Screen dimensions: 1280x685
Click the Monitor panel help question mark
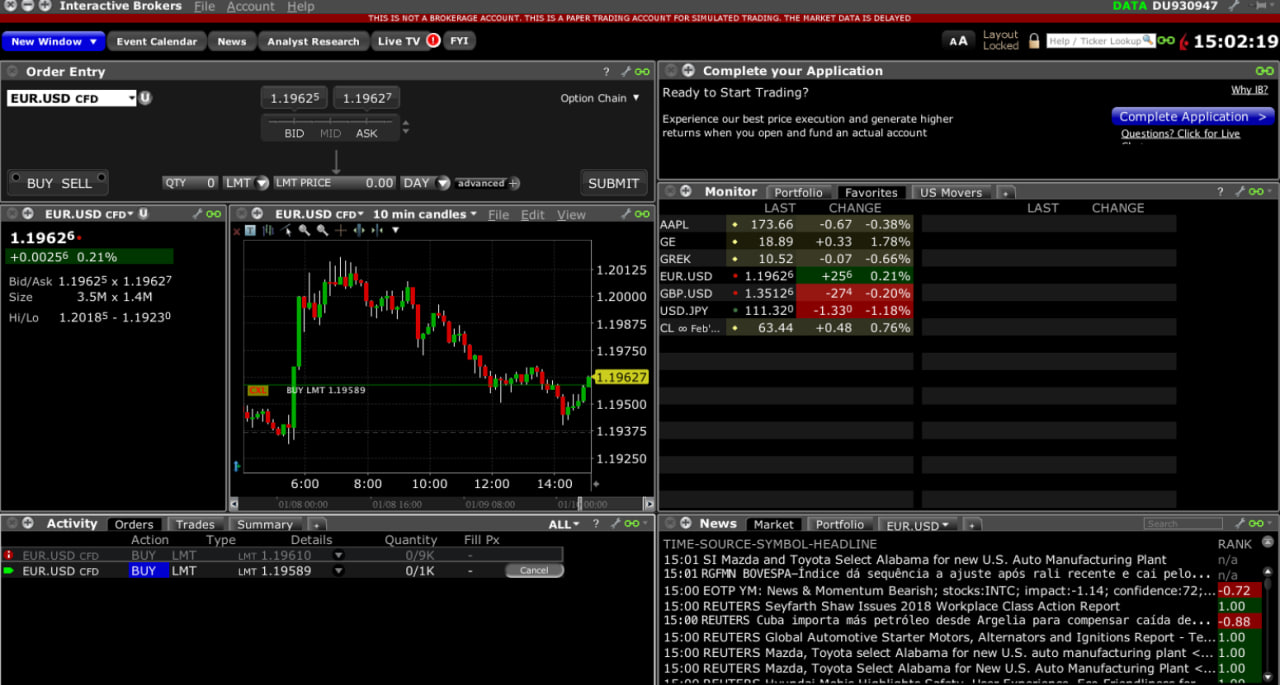coord(1220,192)
